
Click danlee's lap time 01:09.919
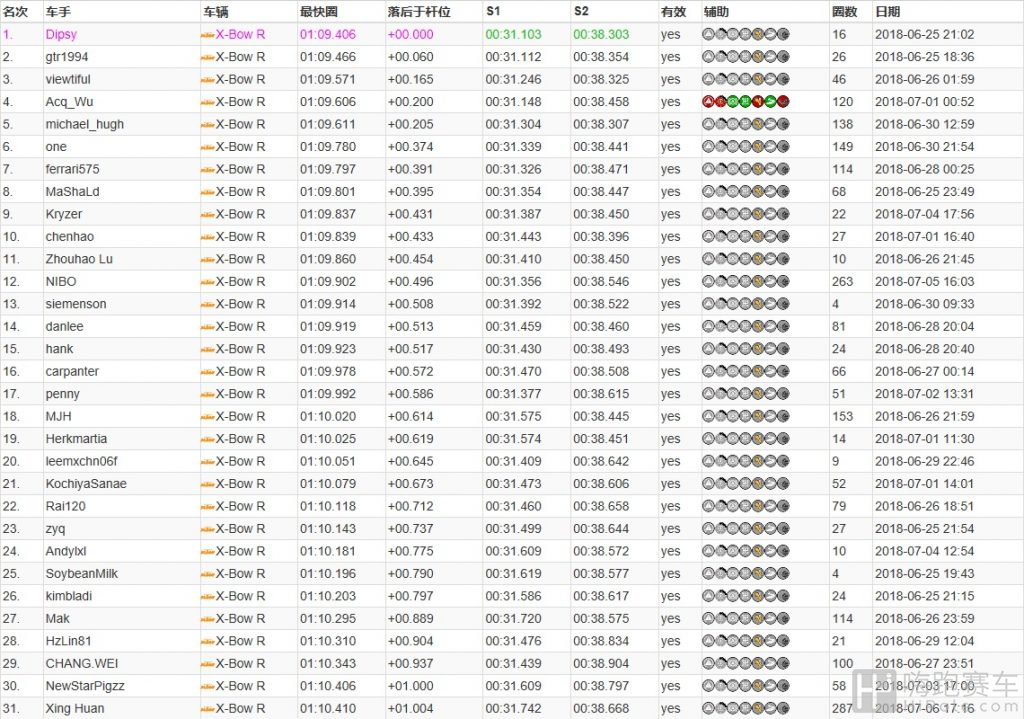pyautogui.click(x=328, y=327)
